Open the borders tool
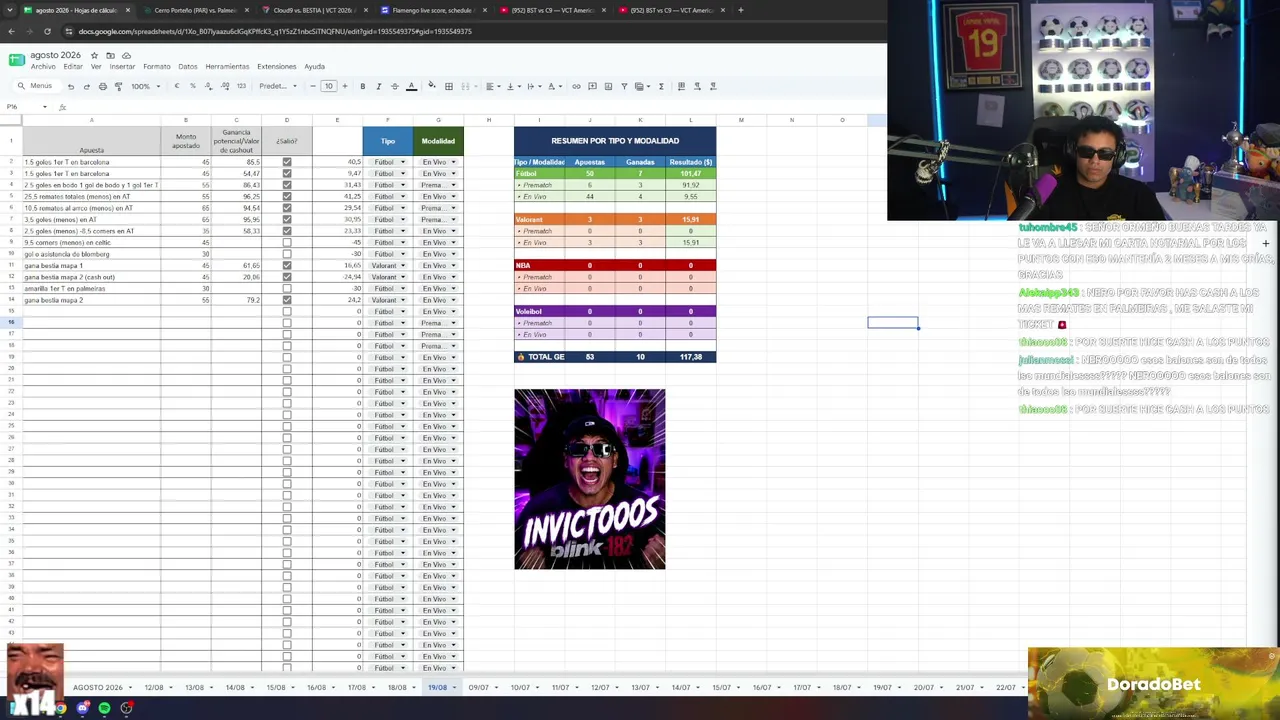Viewport: 1280px width, 720px height. click(449, 86)
